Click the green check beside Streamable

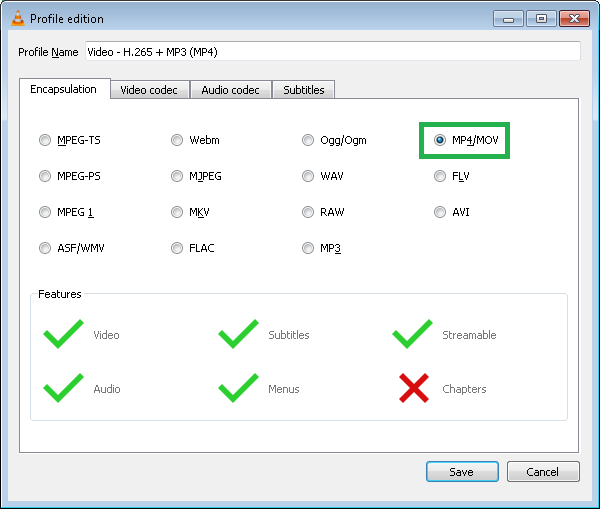[412, 334]
